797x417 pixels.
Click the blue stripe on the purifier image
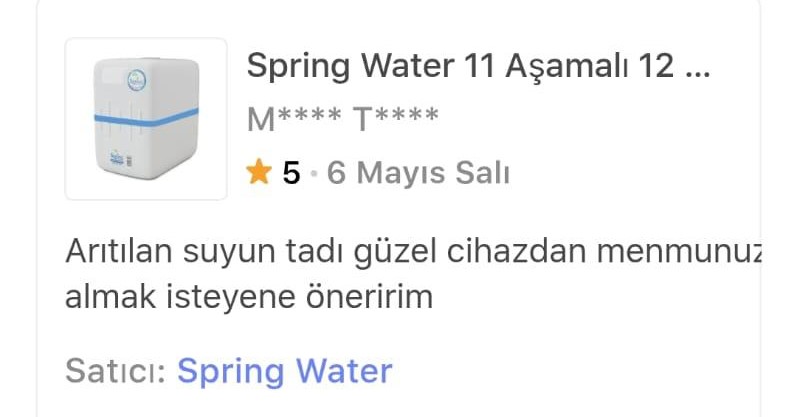[x=146, y=117]
